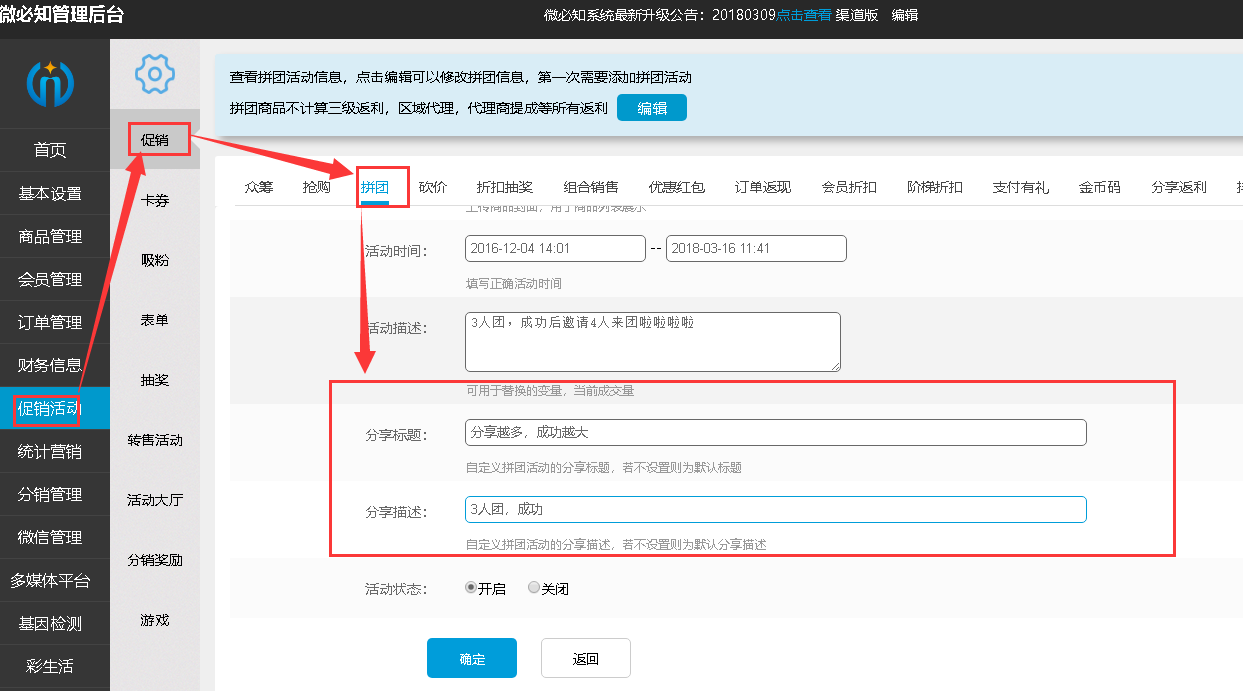The width and height of the screenshot is (1243, 691).
Task: Click the 分享描述 input field
Action: pos(775,509)
